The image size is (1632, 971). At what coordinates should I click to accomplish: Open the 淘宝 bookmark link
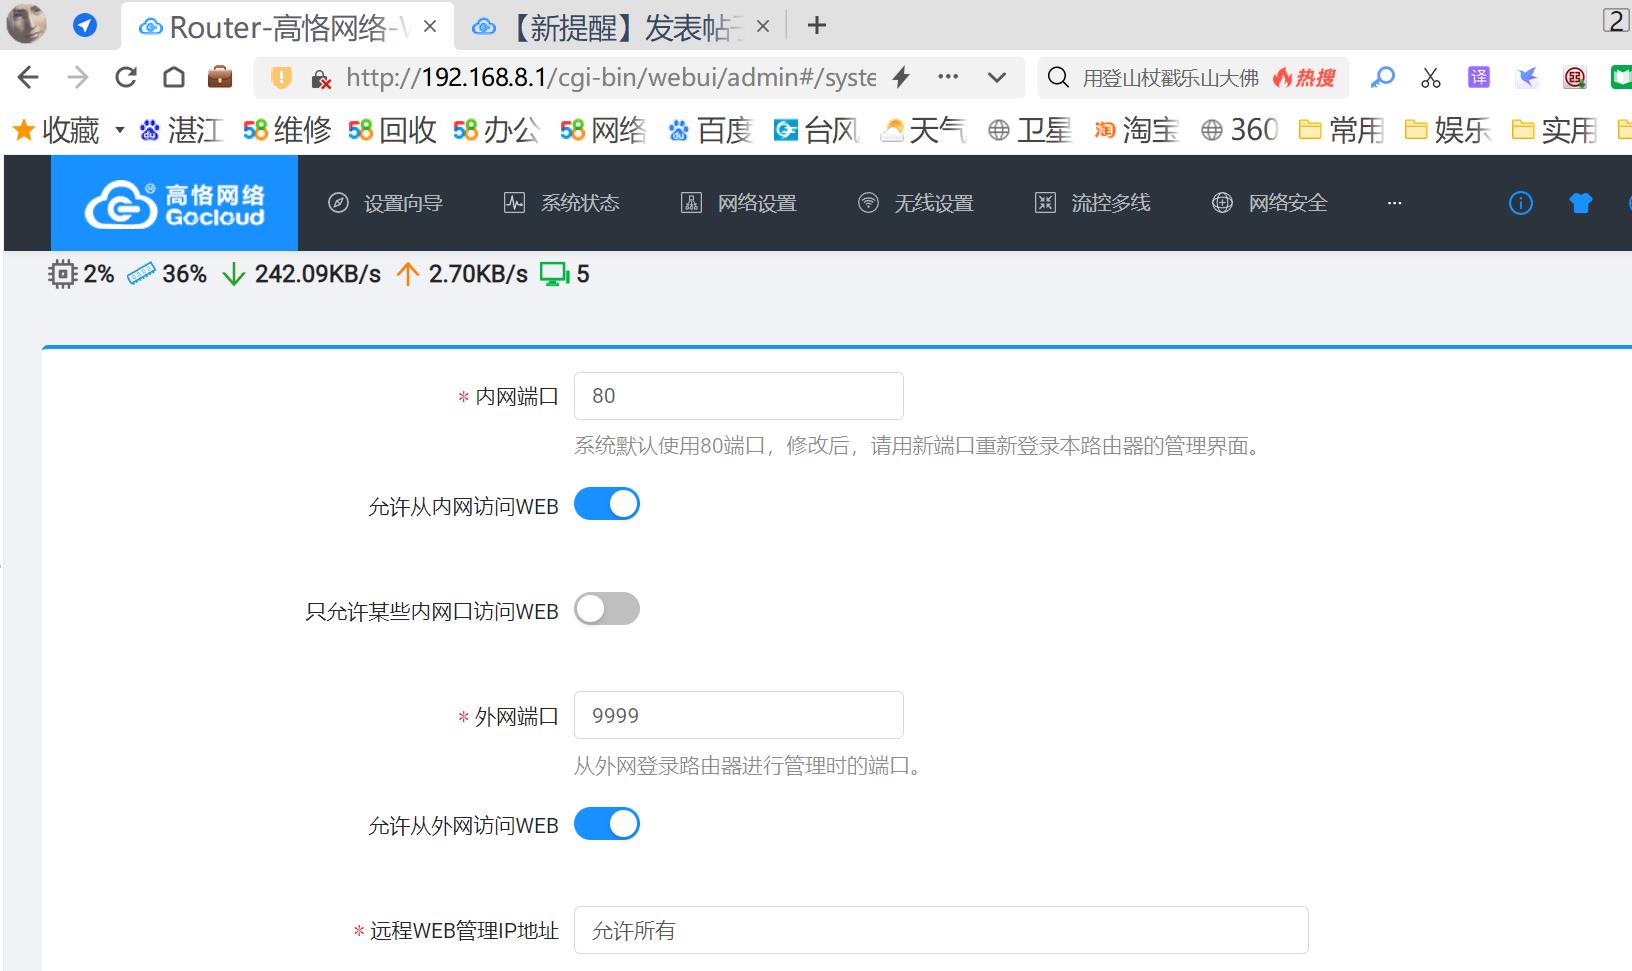(1137, 130)
